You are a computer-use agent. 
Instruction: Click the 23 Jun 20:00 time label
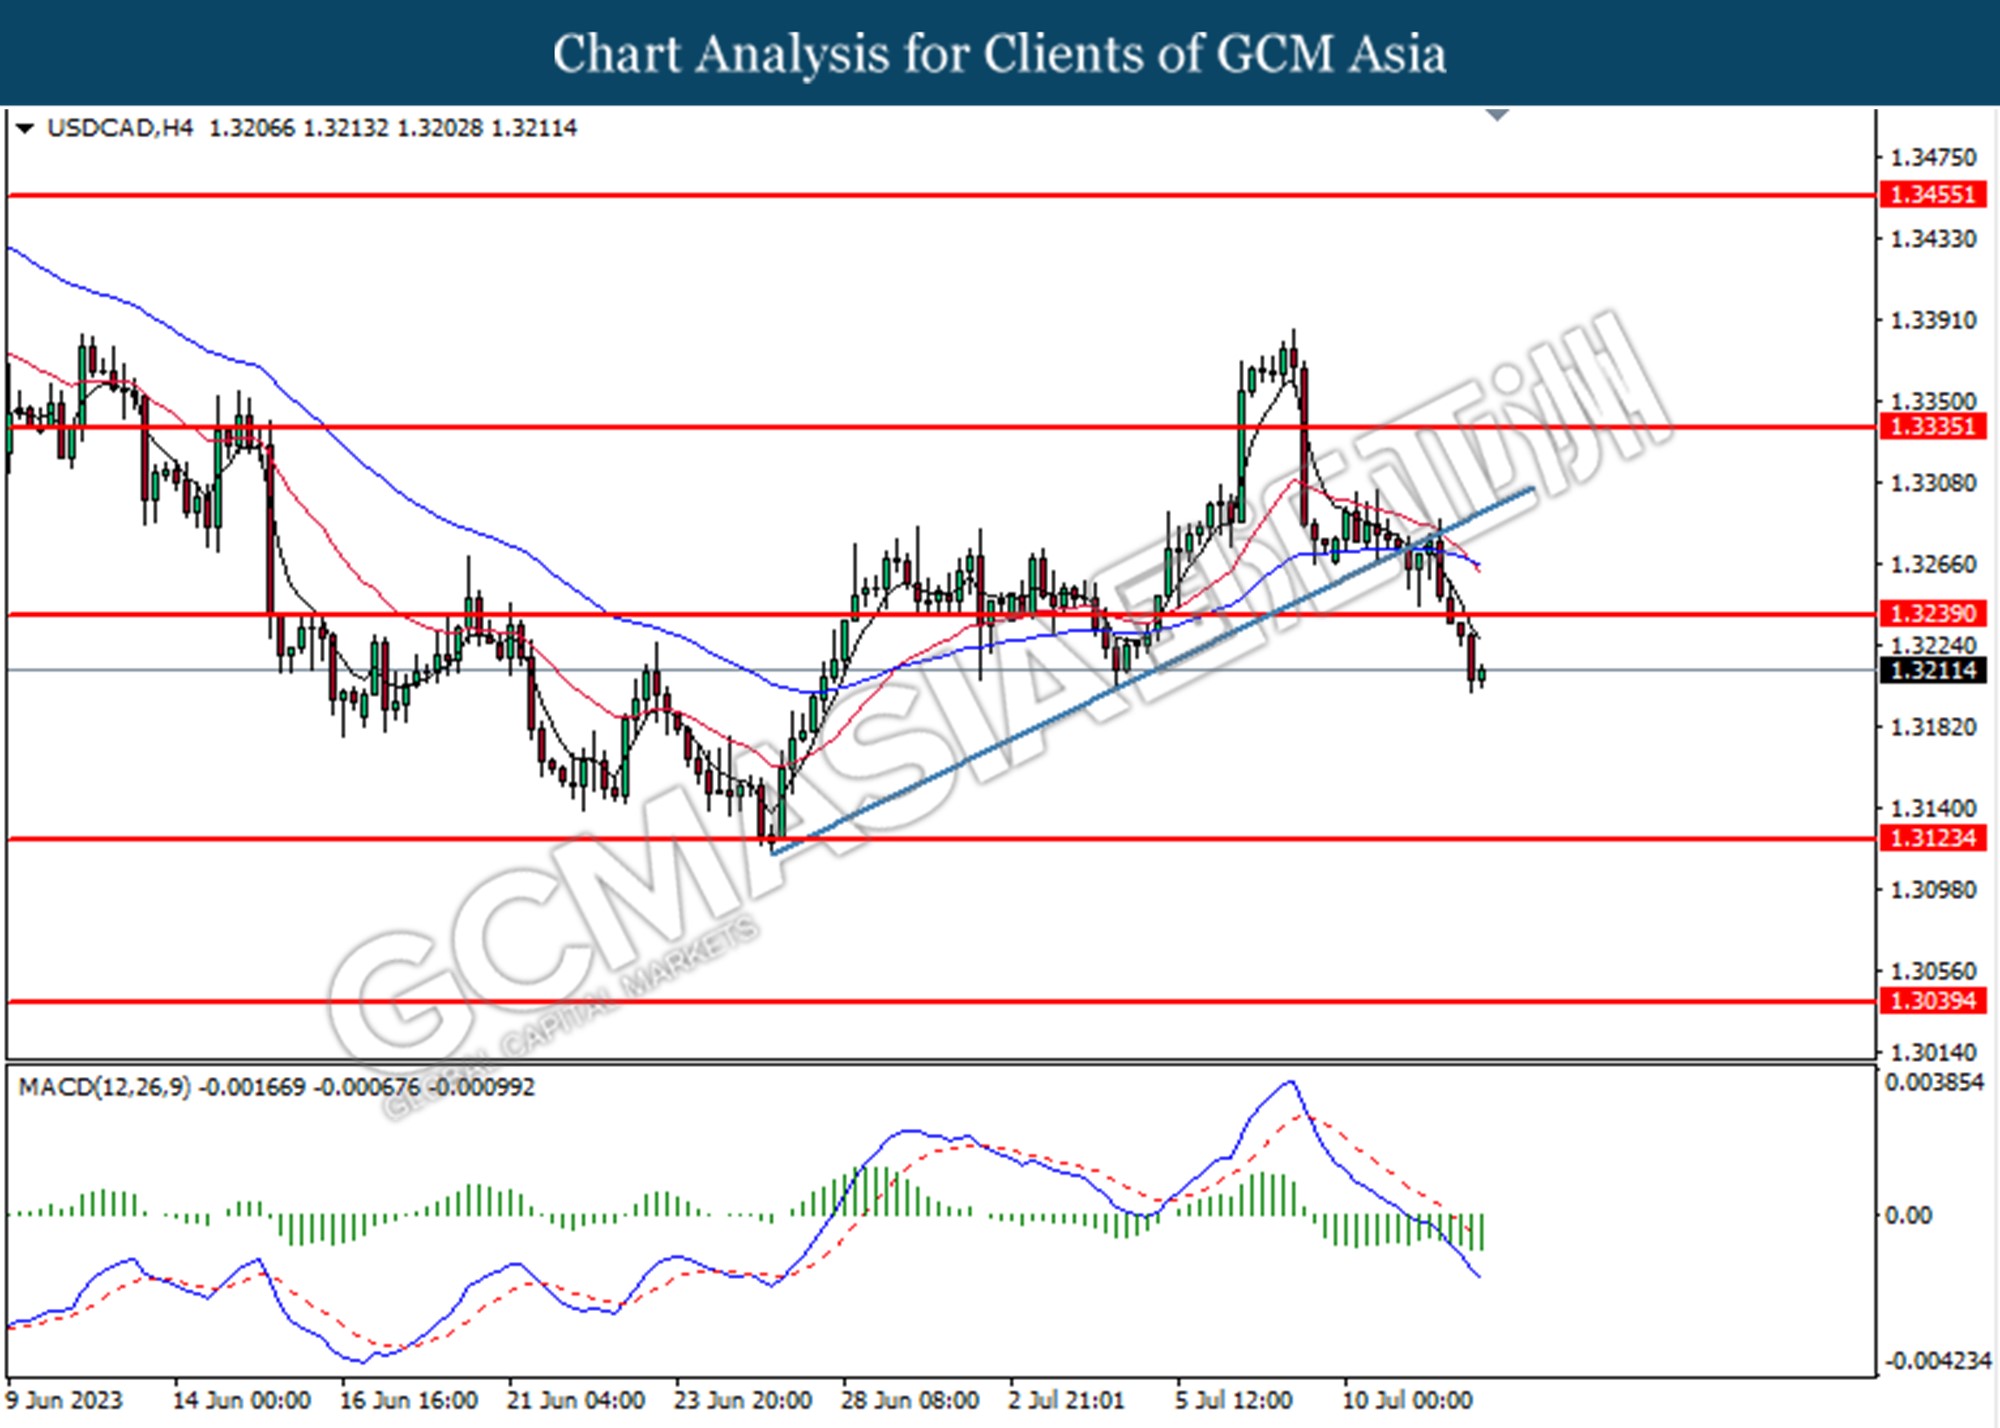click(x=742, y=1400)
